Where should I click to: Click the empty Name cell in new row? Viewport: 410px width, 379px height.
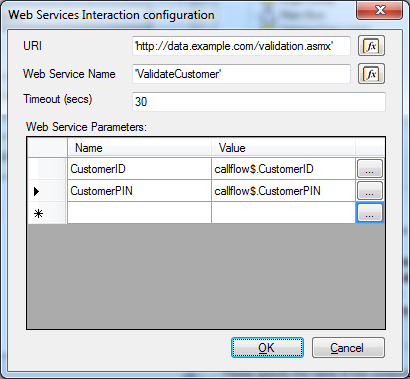coord(139,213)
